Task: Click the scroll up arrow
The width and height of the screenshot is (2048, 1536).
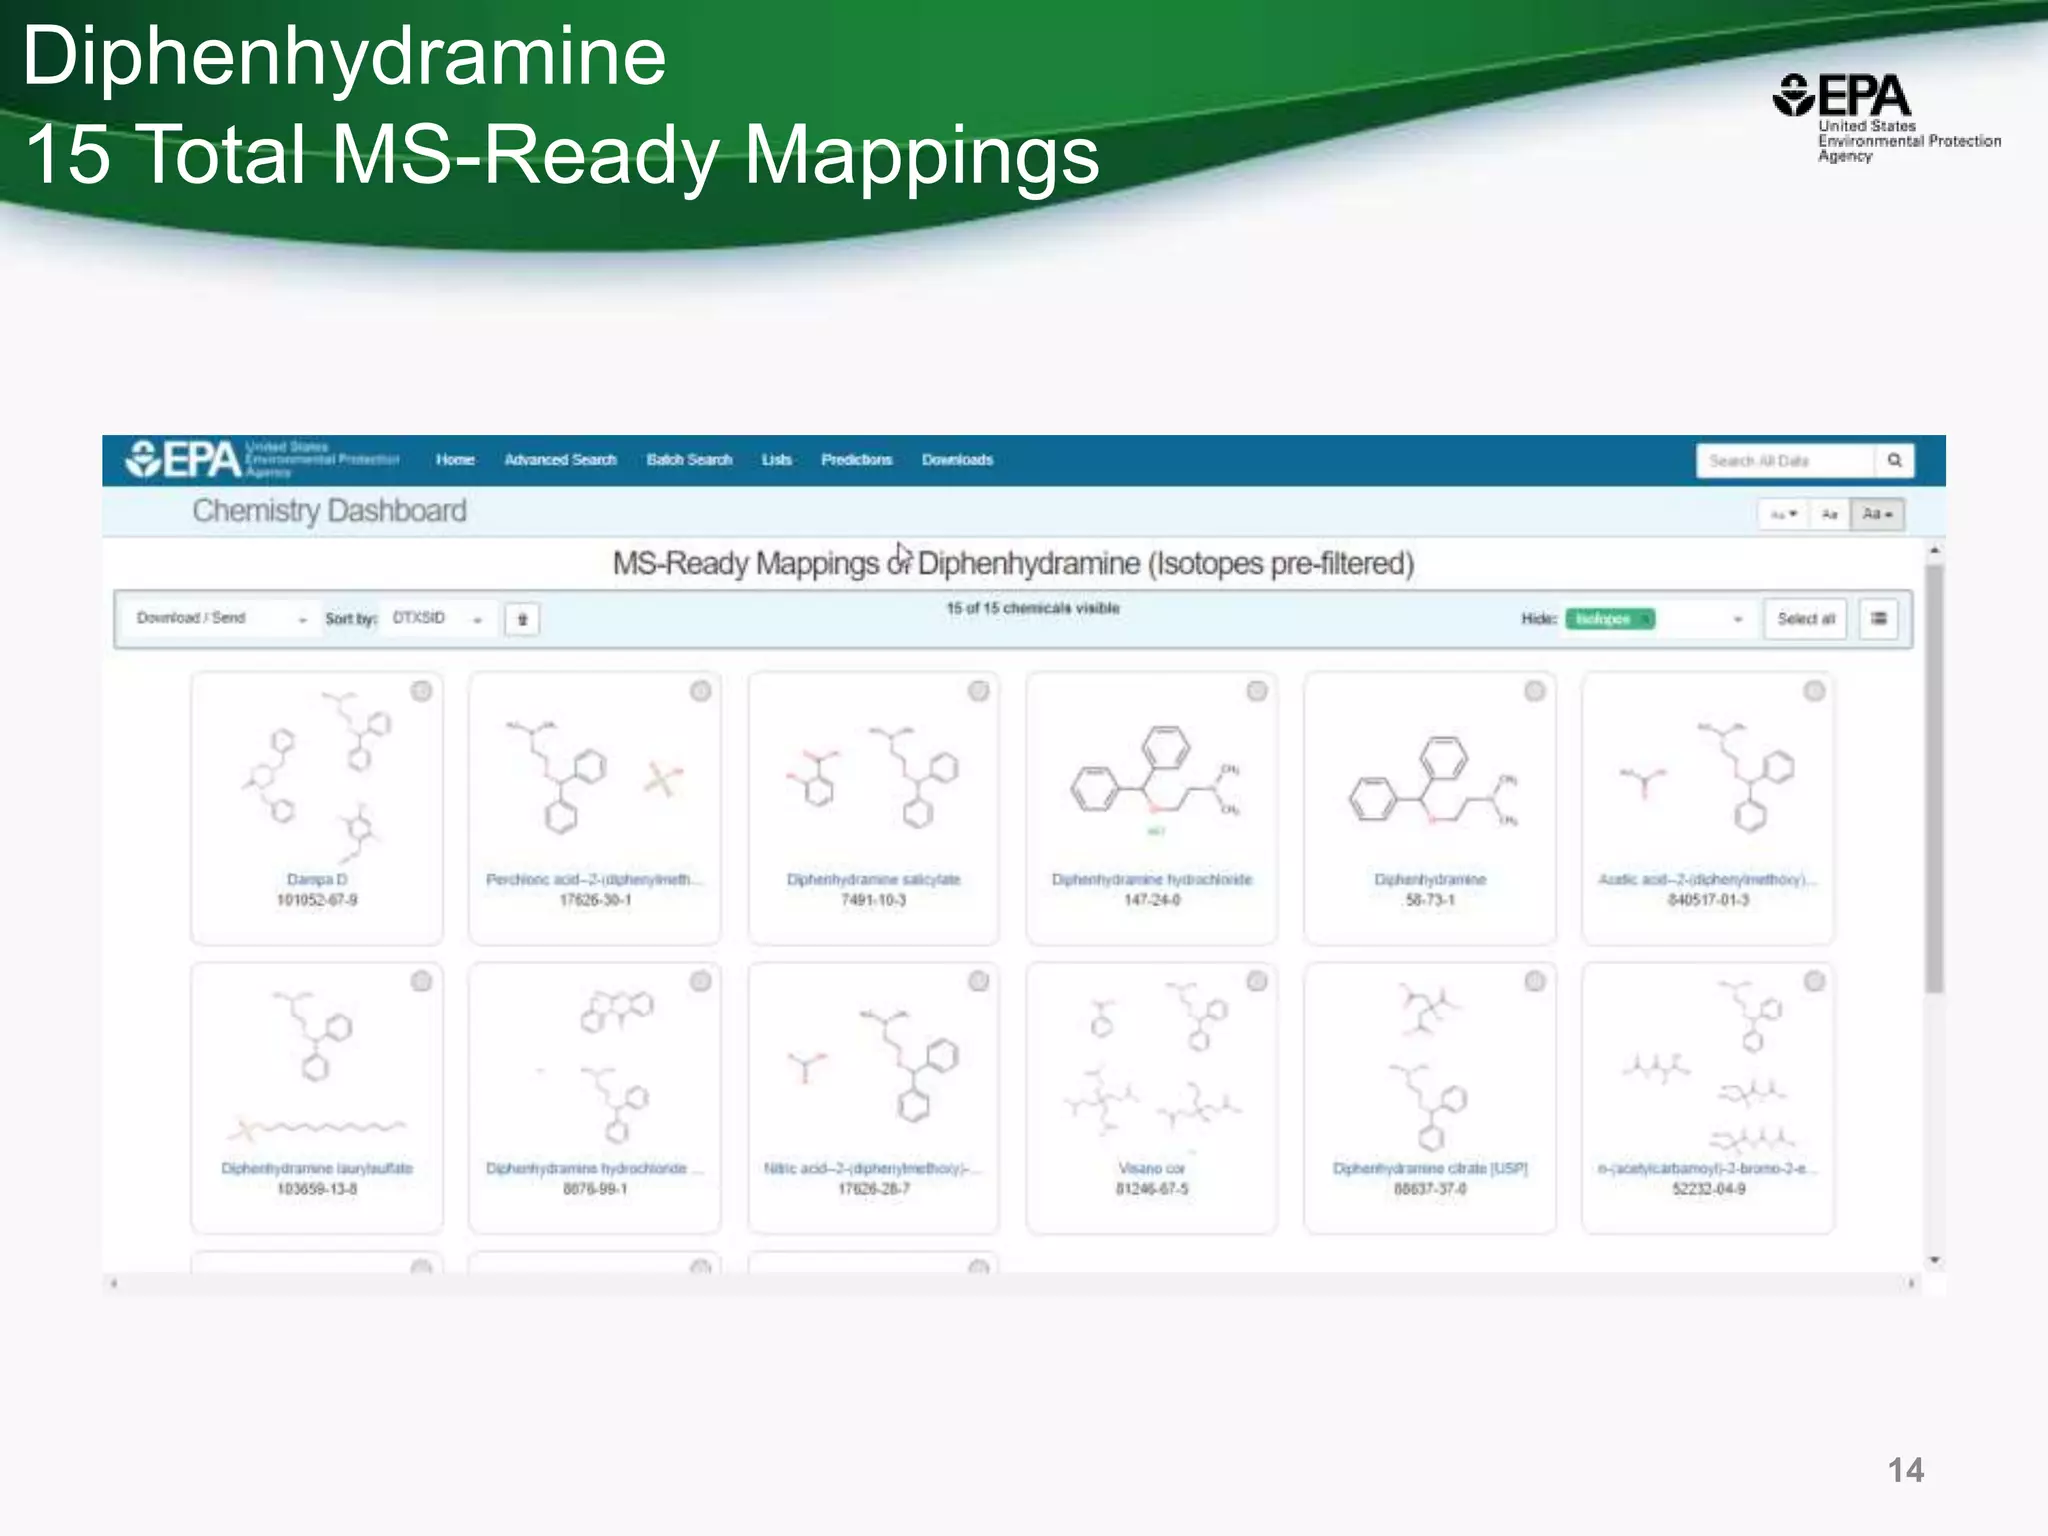Action: pyautogui.click(x=1935, y=551)
